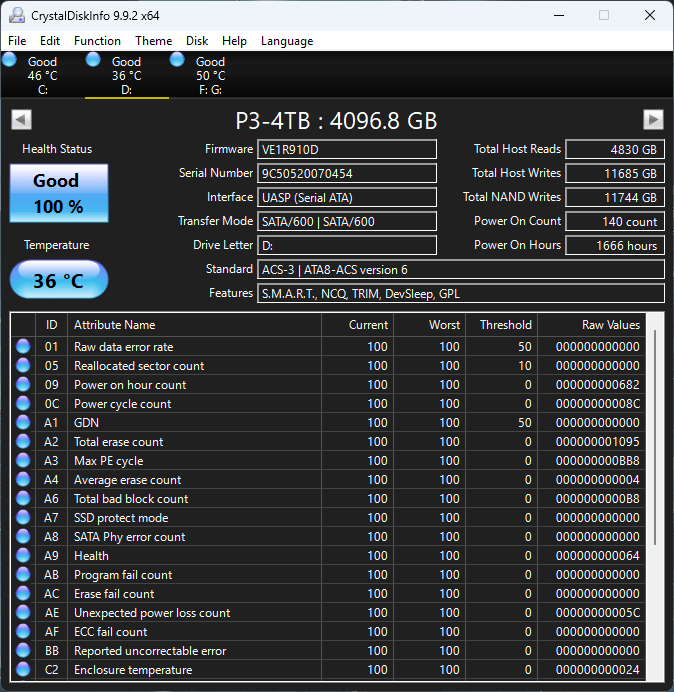This screenshot has height=692, width=674.
Task: Click status orb of ECC fail count
Action: [23, 631]
